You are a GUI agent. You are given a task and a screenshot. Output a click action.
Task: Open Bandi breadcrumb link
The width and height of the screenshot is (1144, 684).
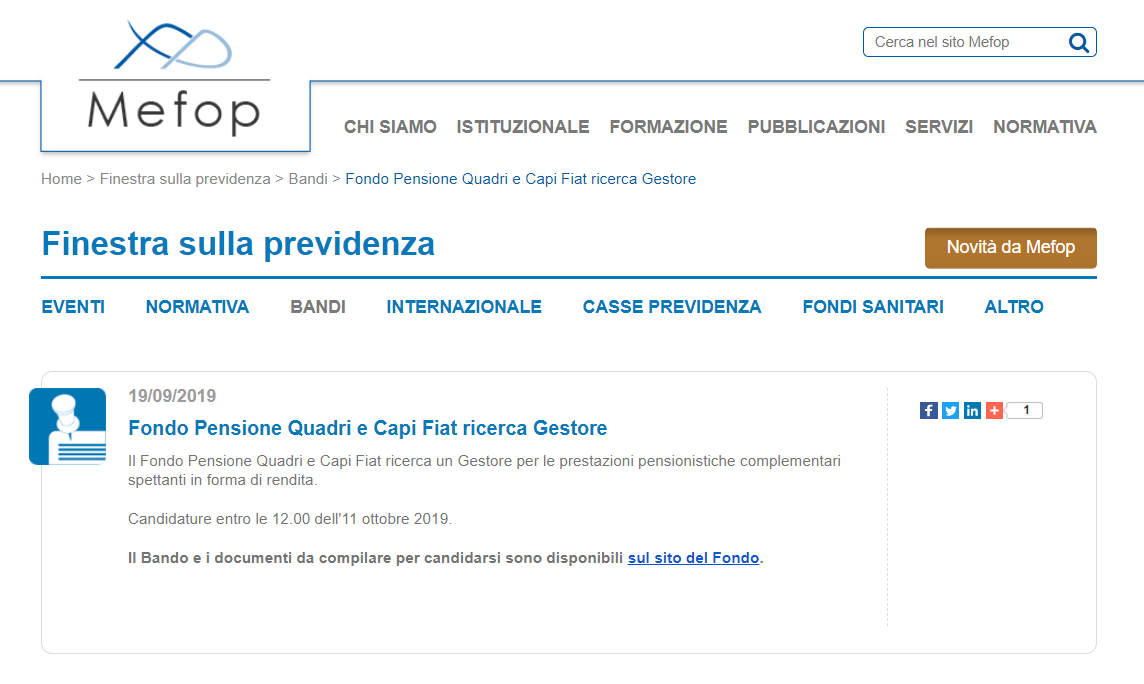(308, 179)
